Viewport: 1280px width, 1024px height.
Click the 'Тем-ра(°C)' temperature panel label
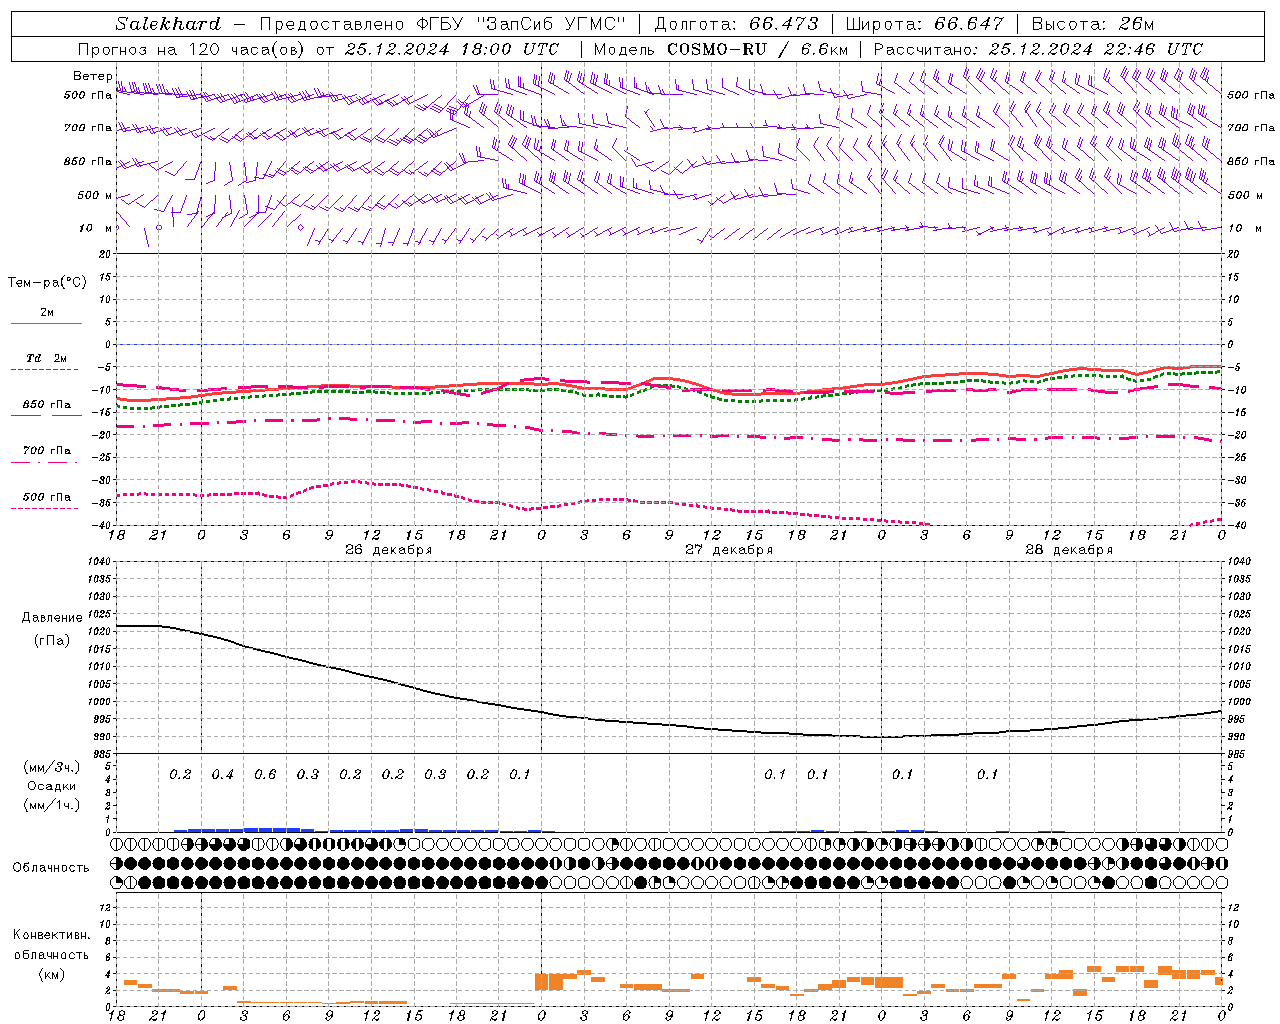tap(47, 283)
